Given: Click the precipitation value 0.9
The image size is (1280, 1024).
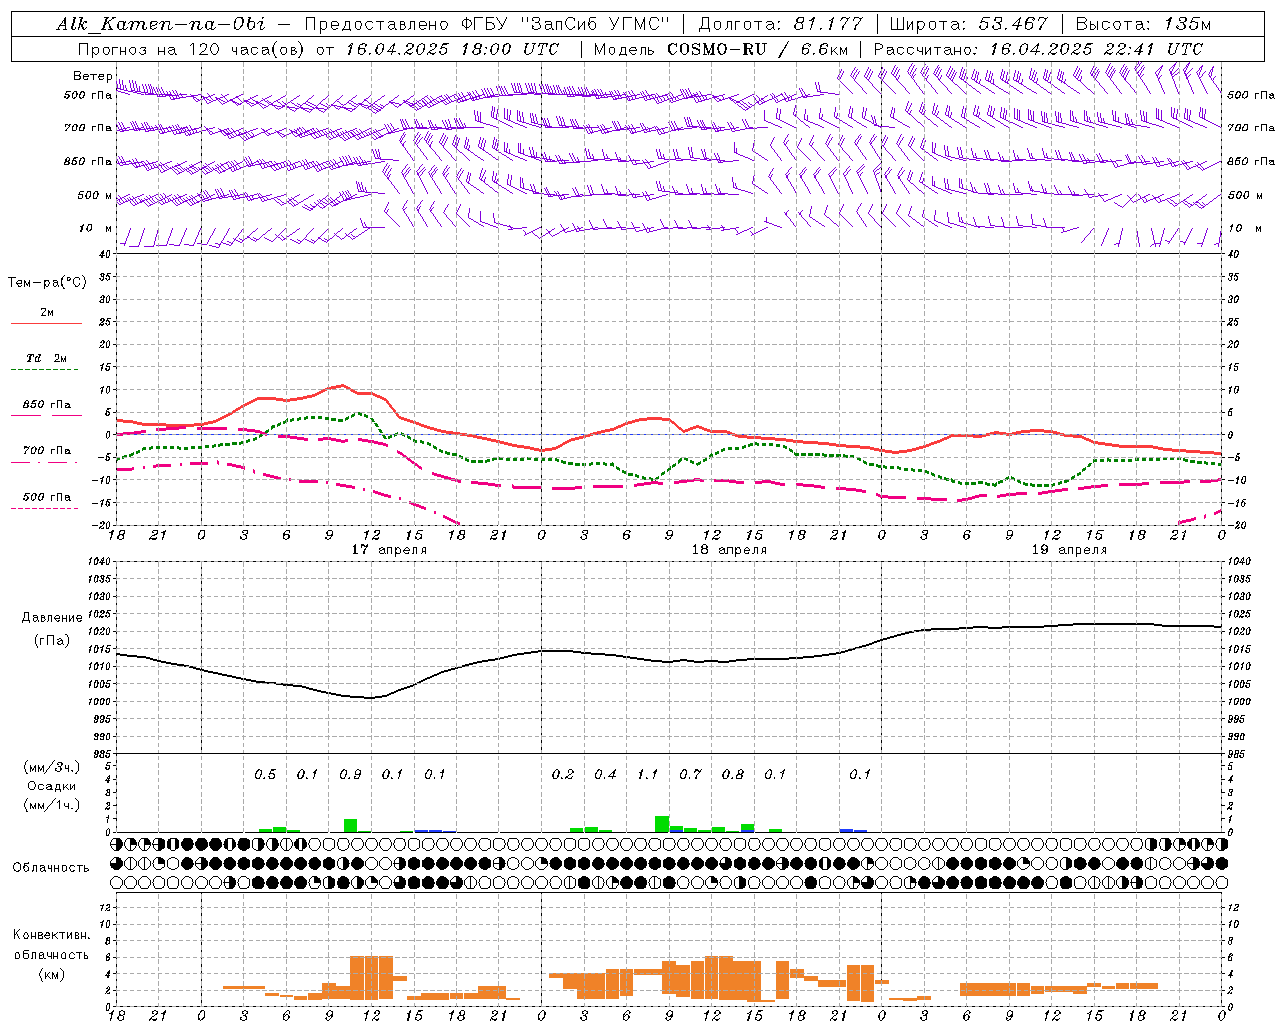Looking at the screenshot, I should [x=350, y=774].
